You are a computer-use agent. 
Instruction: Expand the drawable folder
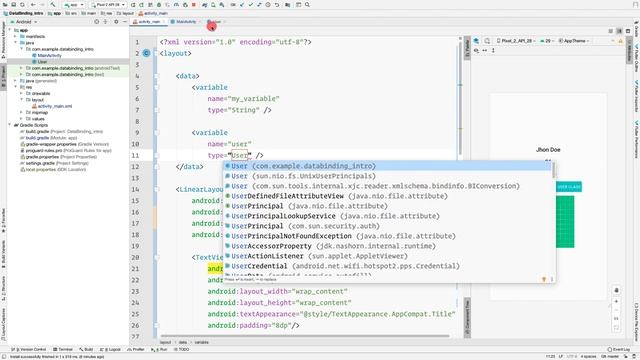click(x=21, y=93)
